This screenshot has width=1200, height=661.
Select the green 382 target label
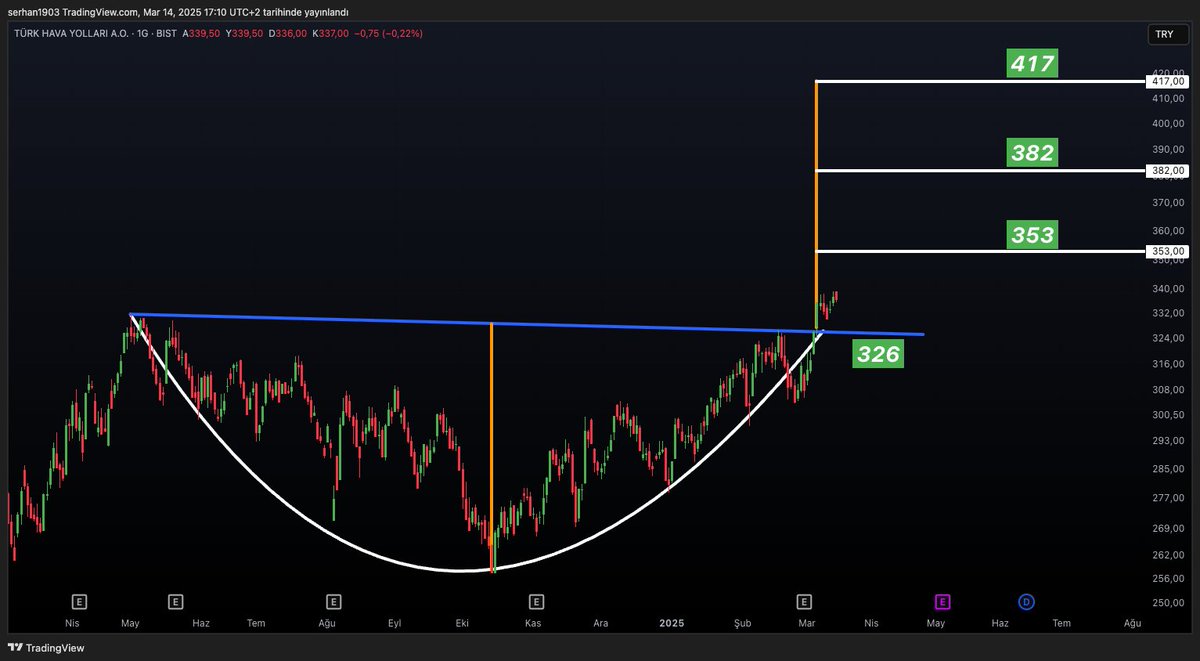pyautogui.click(x=1032, y=153)
